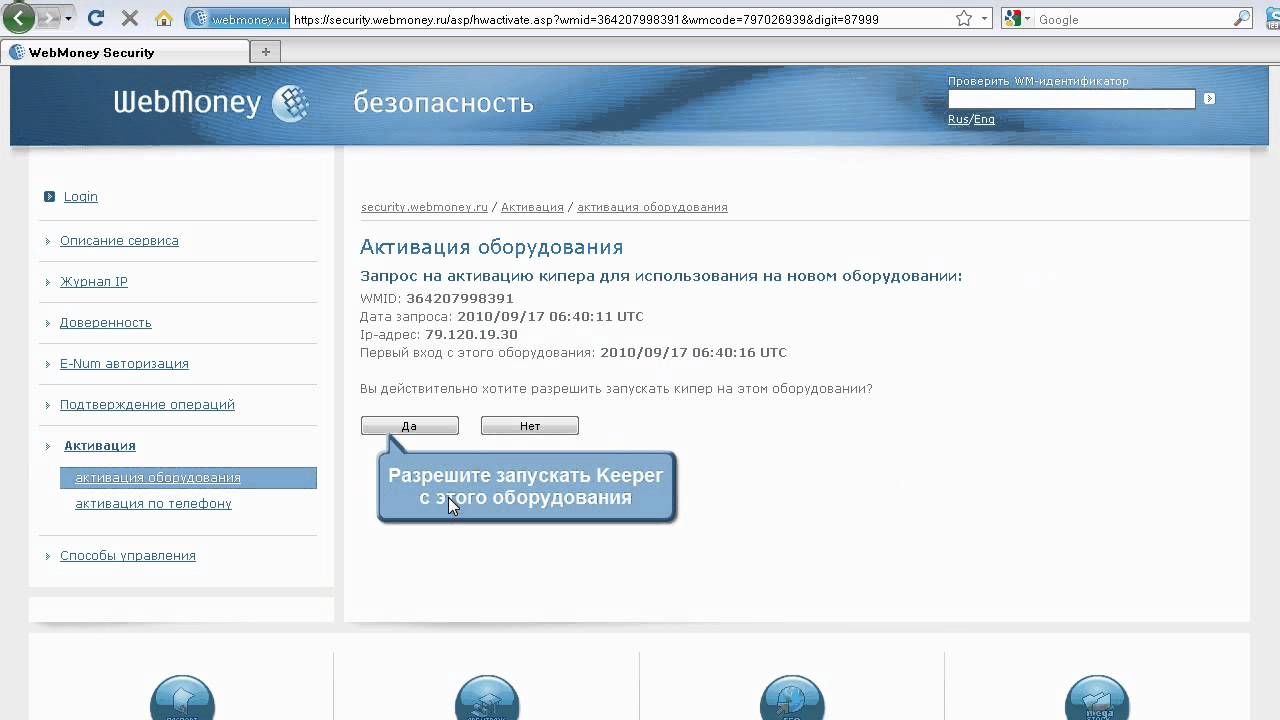The height and width of the screenshot is (720, 1280).
Task: Expand Журнал IP arrow bullet
Action: point(48,282)
